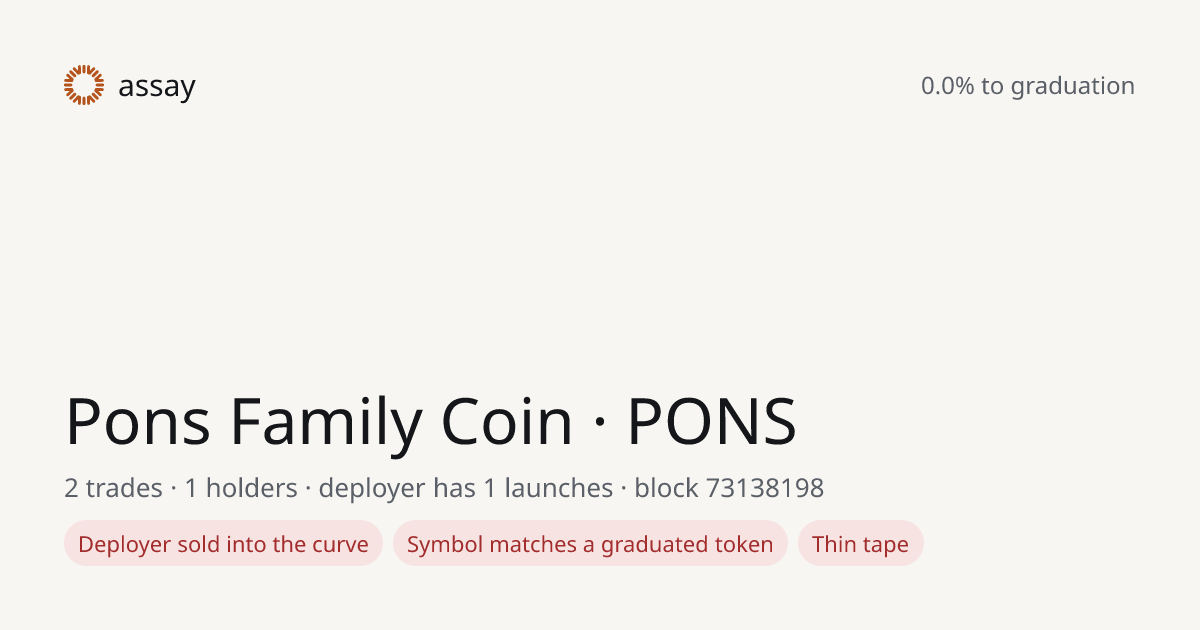Click the dot between trades and holders
Image resolution: width=1200 pixels, height=630 pixels.
(174, 489)
